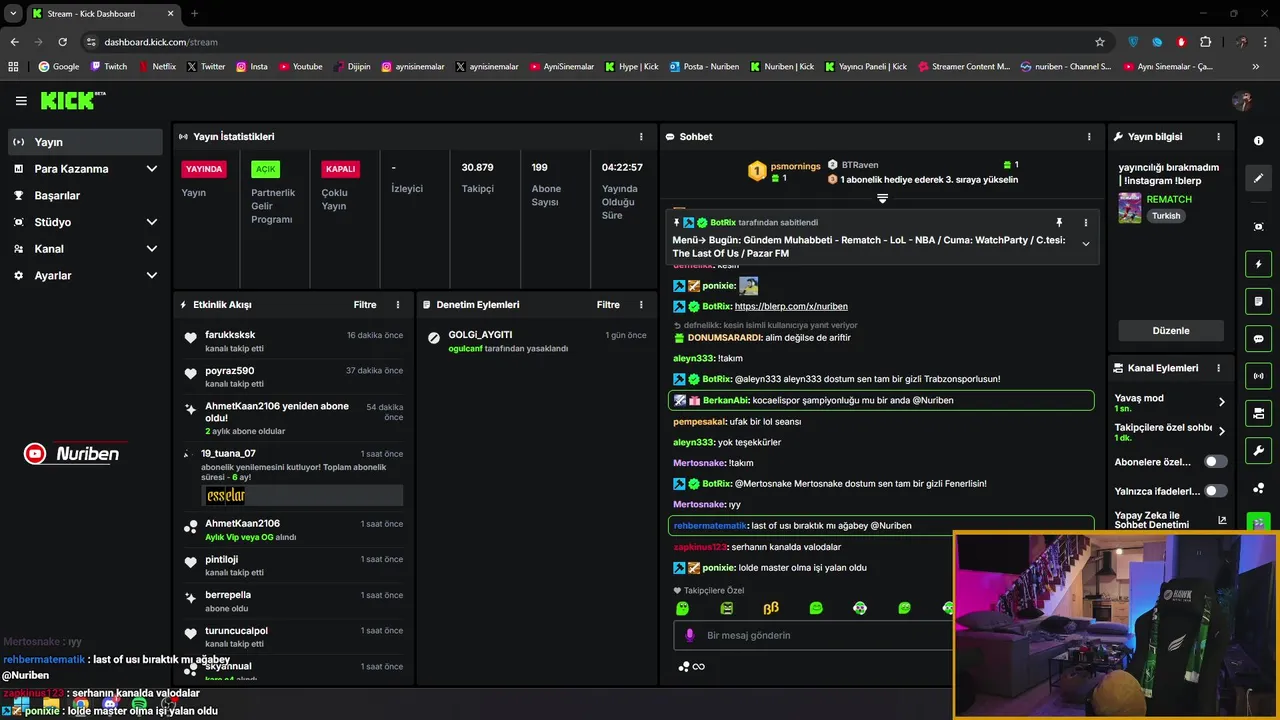Click the Düzenle button in Yayın bilgisi
This screenshot has width=1280, height=720.
[1171, 331]
